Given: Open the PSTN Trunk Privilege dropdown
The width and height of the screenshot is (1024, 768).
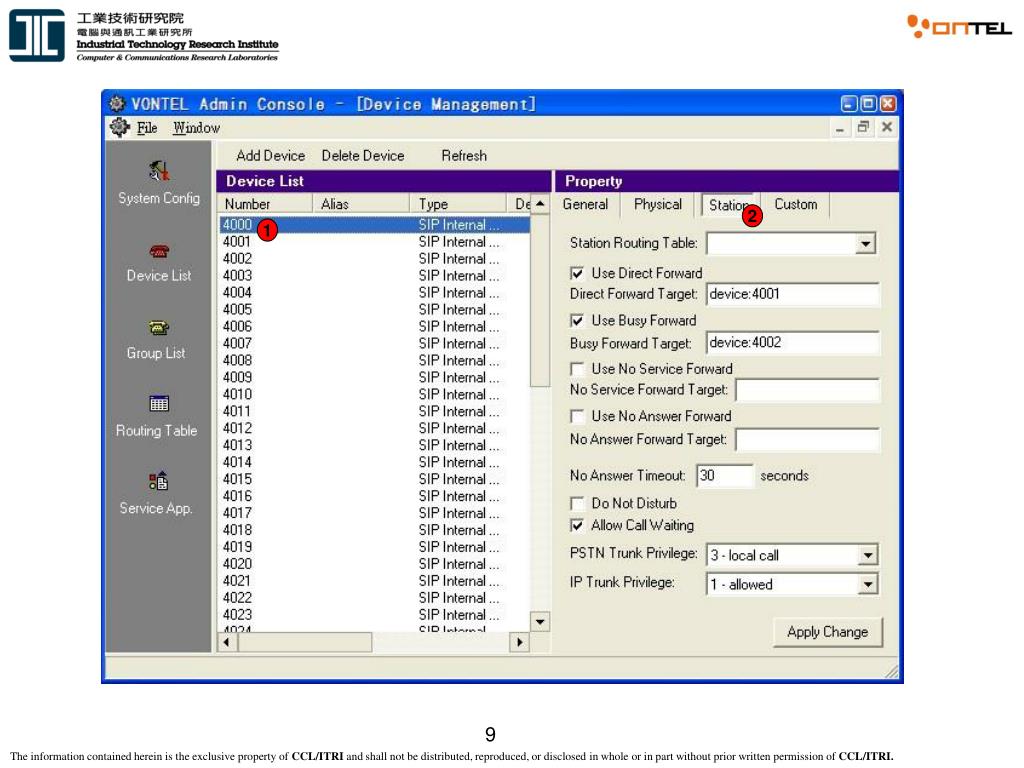Looking at the screenshot, I should (867, 555).
